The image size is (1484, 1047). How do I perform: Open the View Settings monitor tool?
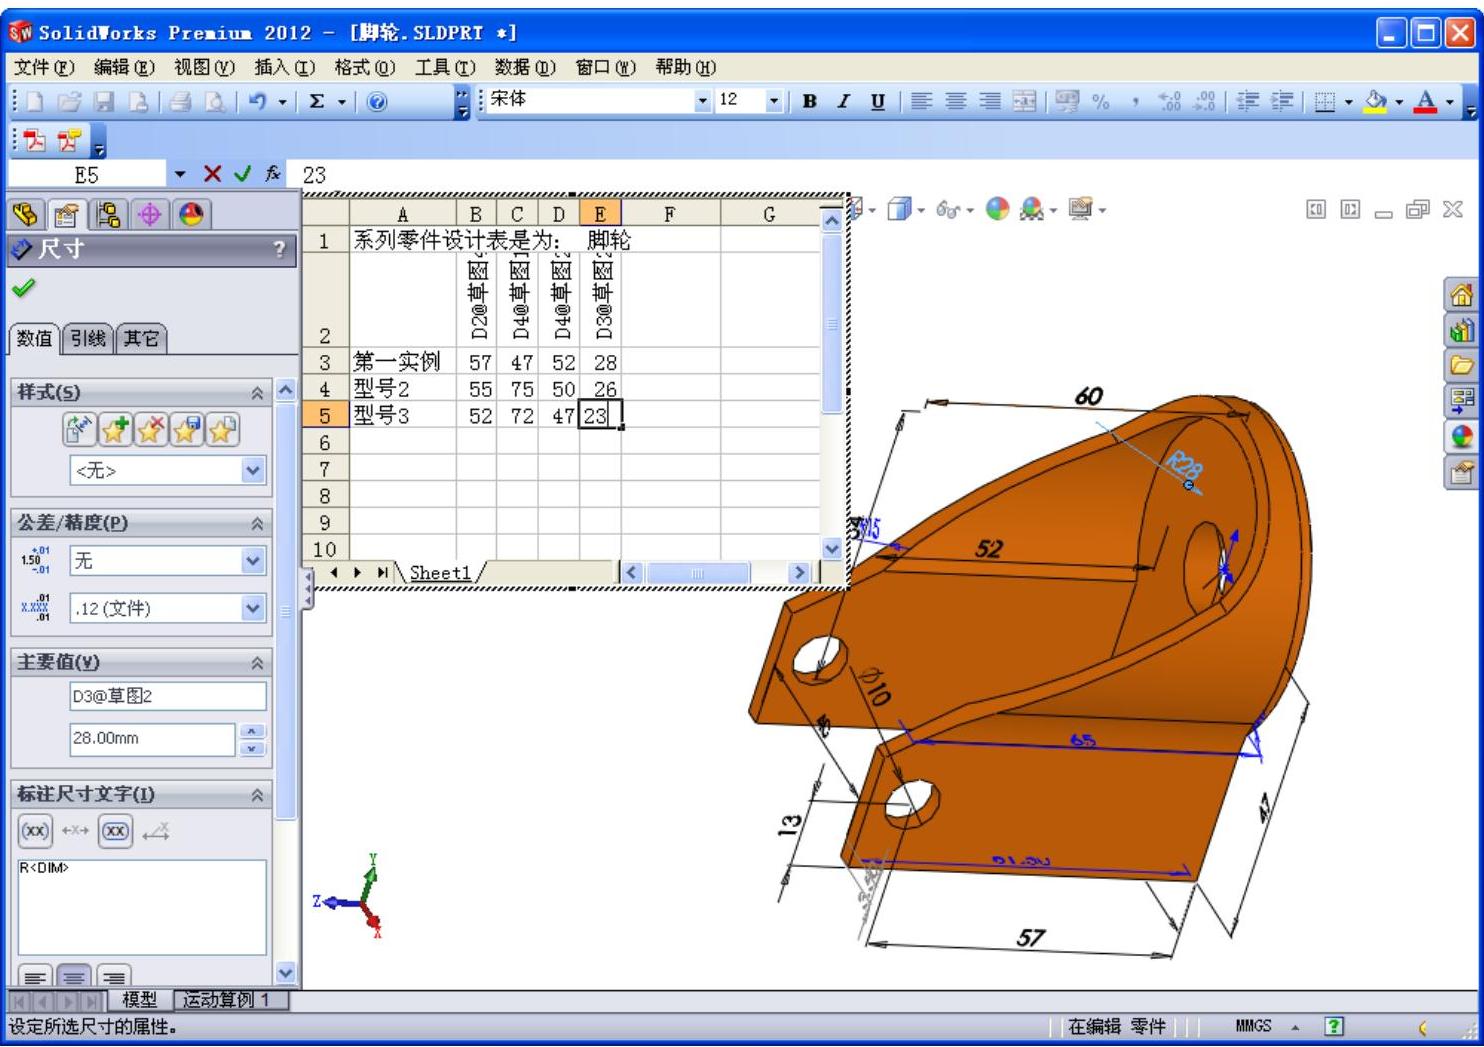click(1080, 209)
